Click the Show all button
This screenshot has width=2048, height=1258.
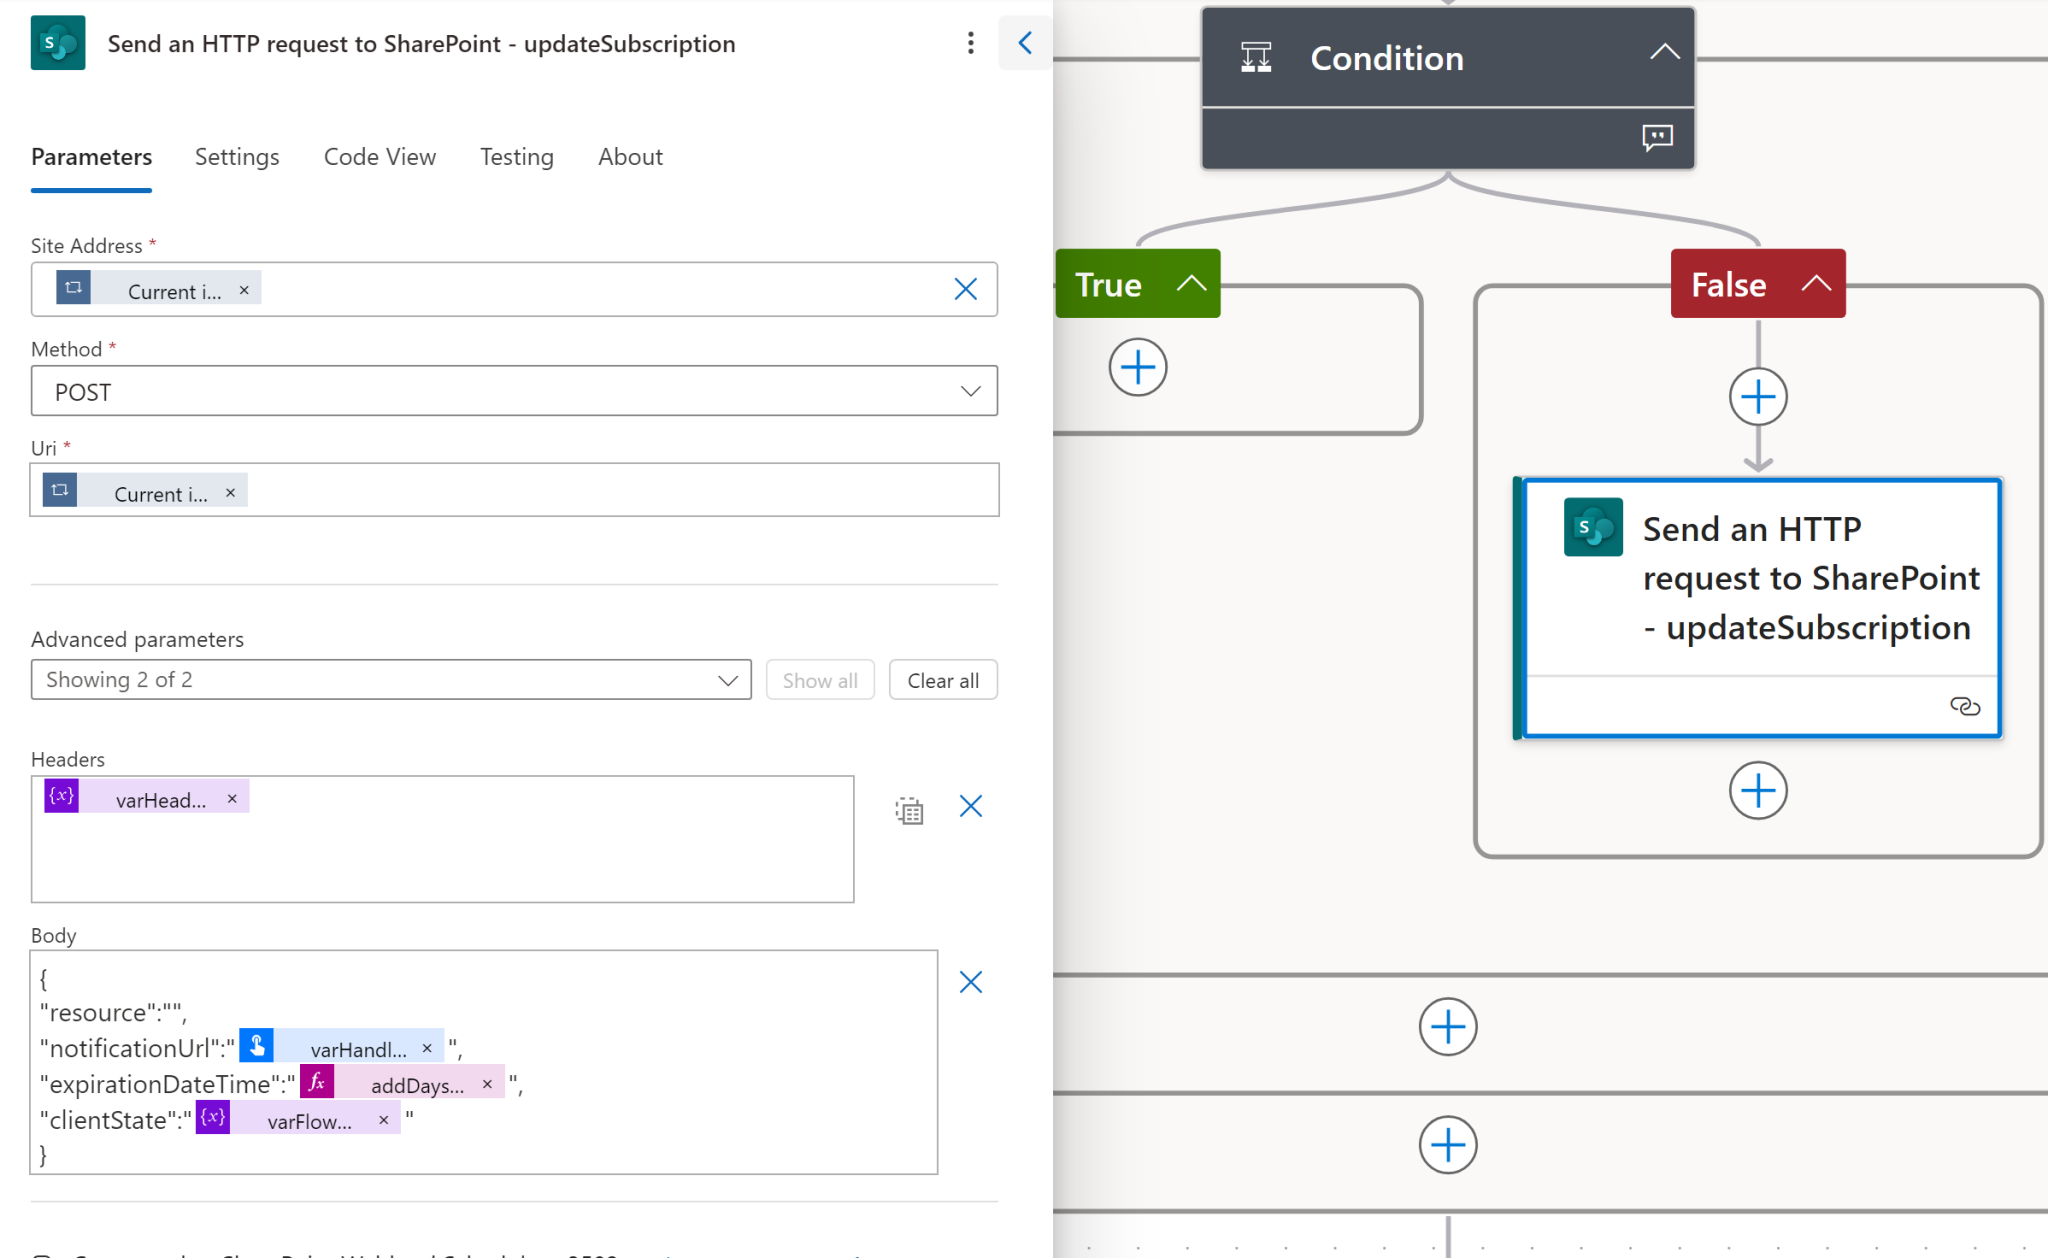[820, 679]
